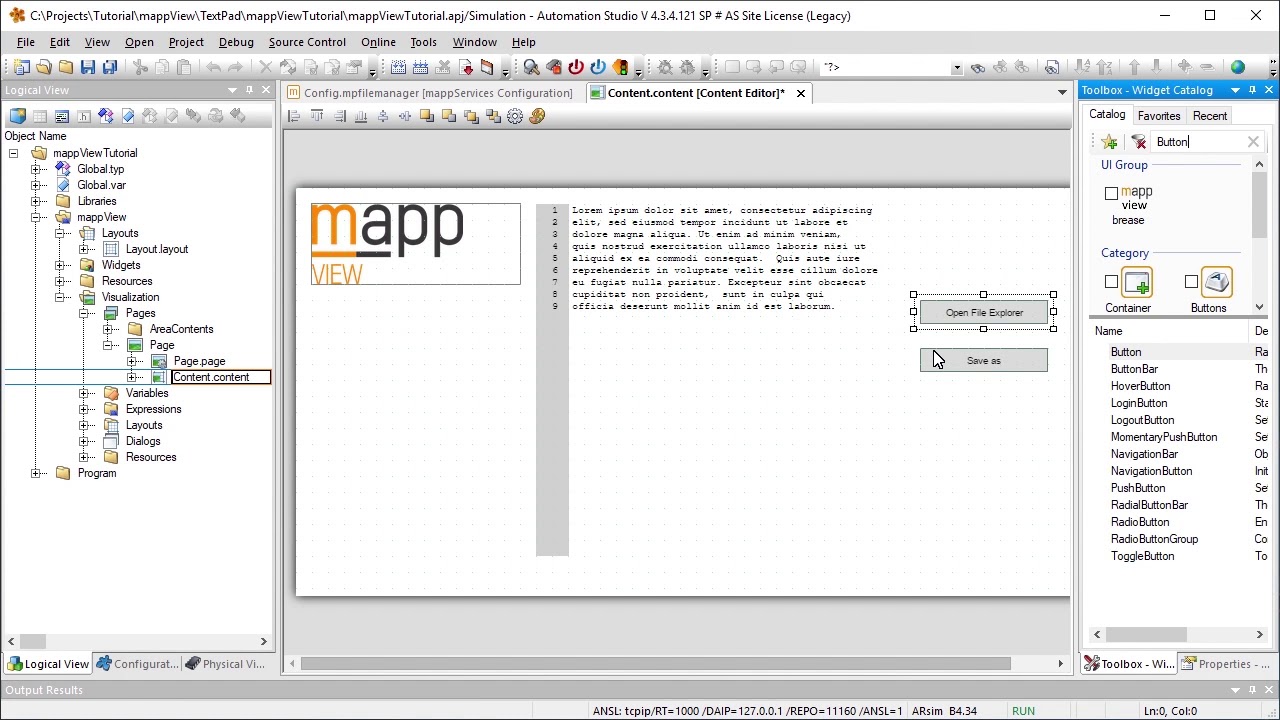
Task: Switch to Configuration View tab
Action: click(x=136, y=664)
